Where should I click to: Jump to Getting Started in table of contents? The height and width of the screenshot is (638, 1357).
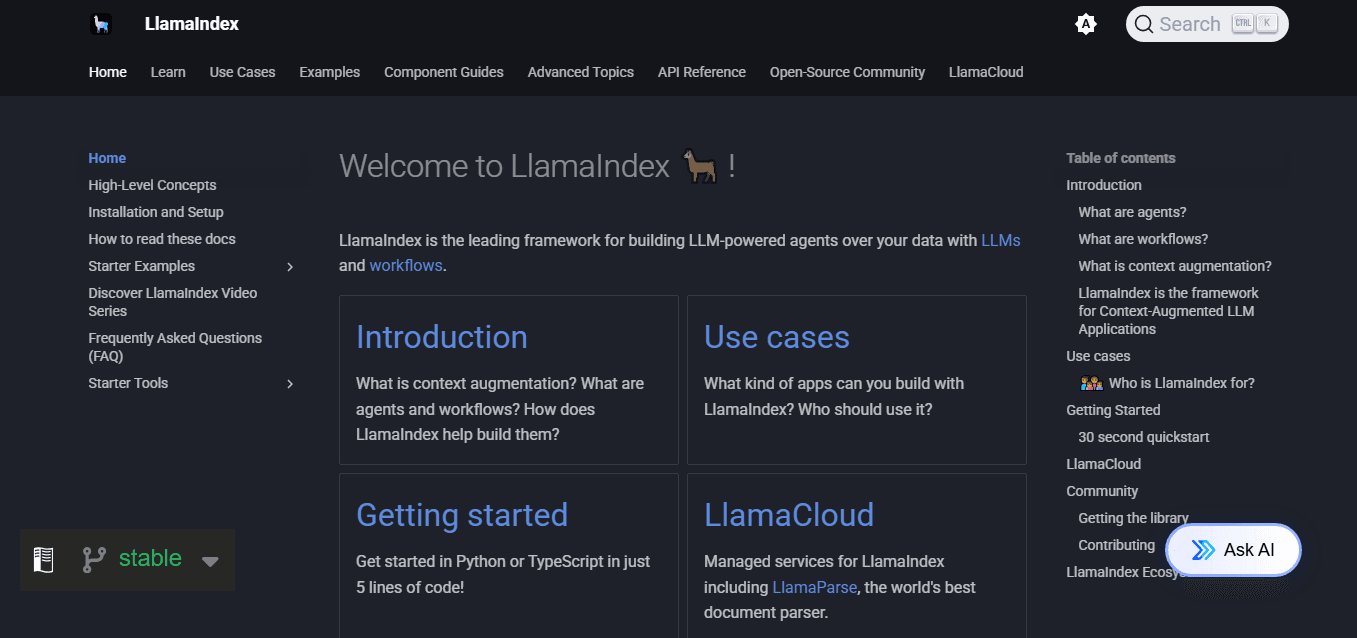click(x=1113, y=410)
